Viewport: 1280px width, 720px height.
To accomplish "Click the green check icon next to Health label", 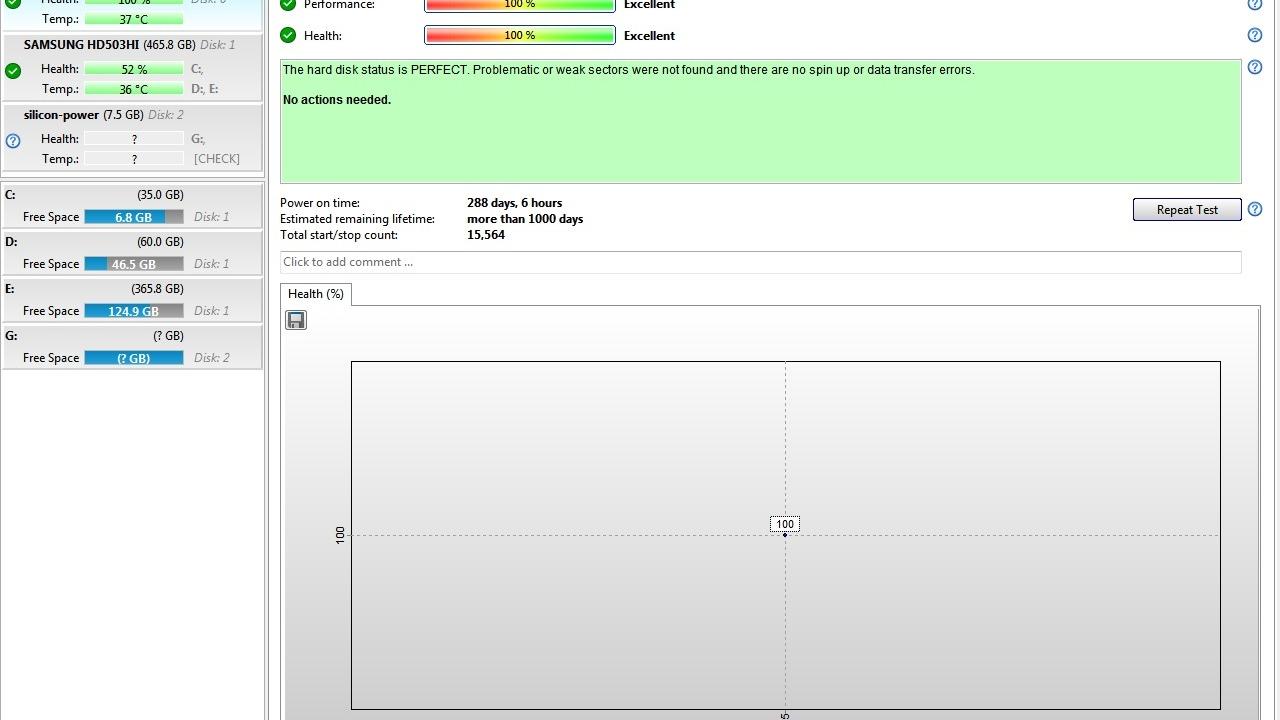I will [x=288, y=35].
